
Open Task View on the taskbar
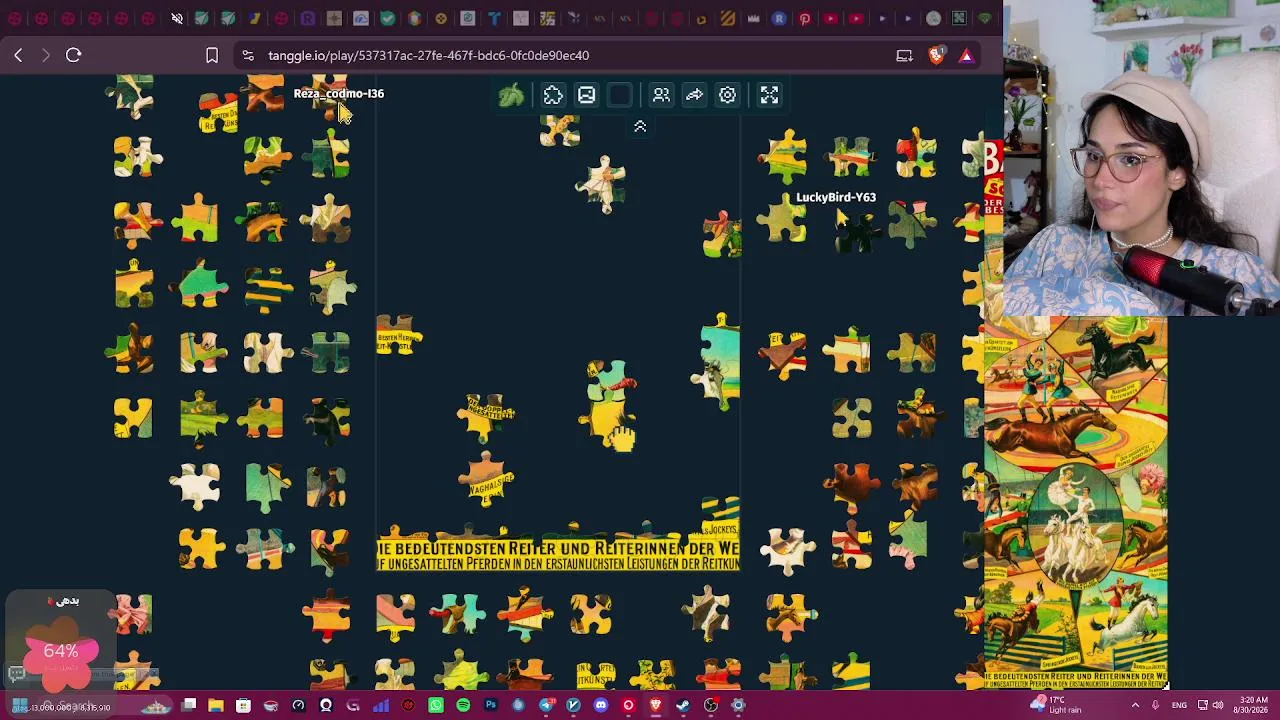point(189,706)
